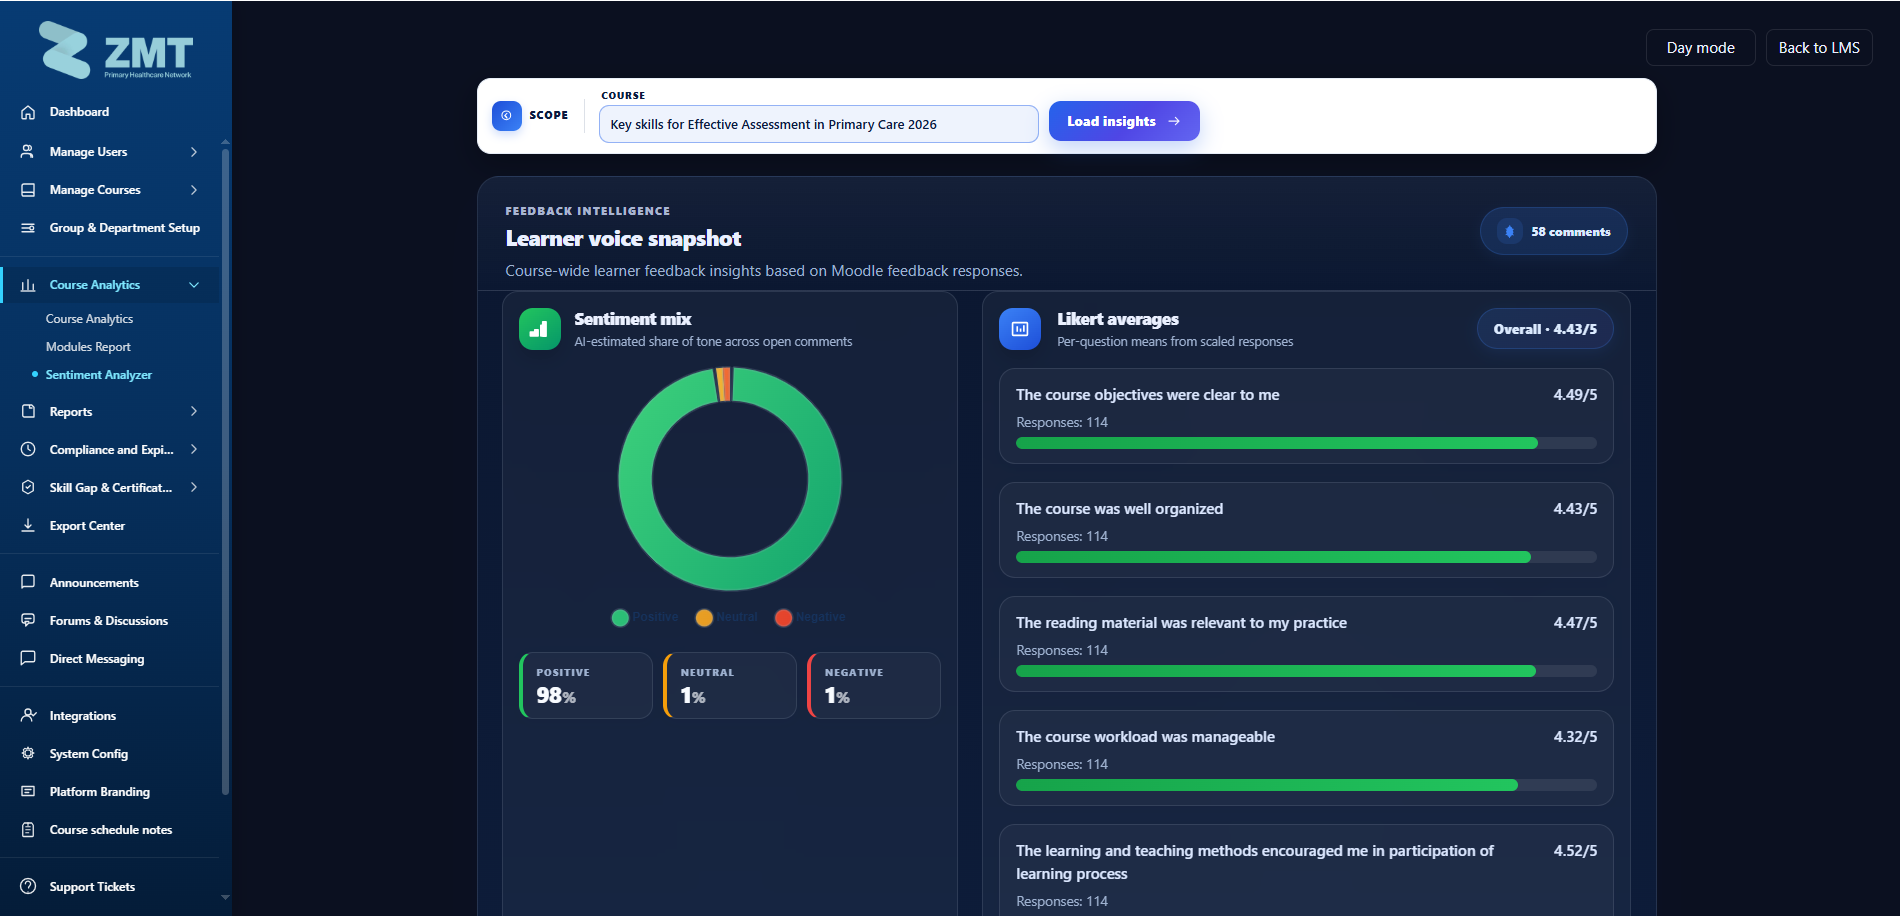Click the Likert averages blue icon
Viewport: 1900px width, 916px height.
[x=1020, y=329]
